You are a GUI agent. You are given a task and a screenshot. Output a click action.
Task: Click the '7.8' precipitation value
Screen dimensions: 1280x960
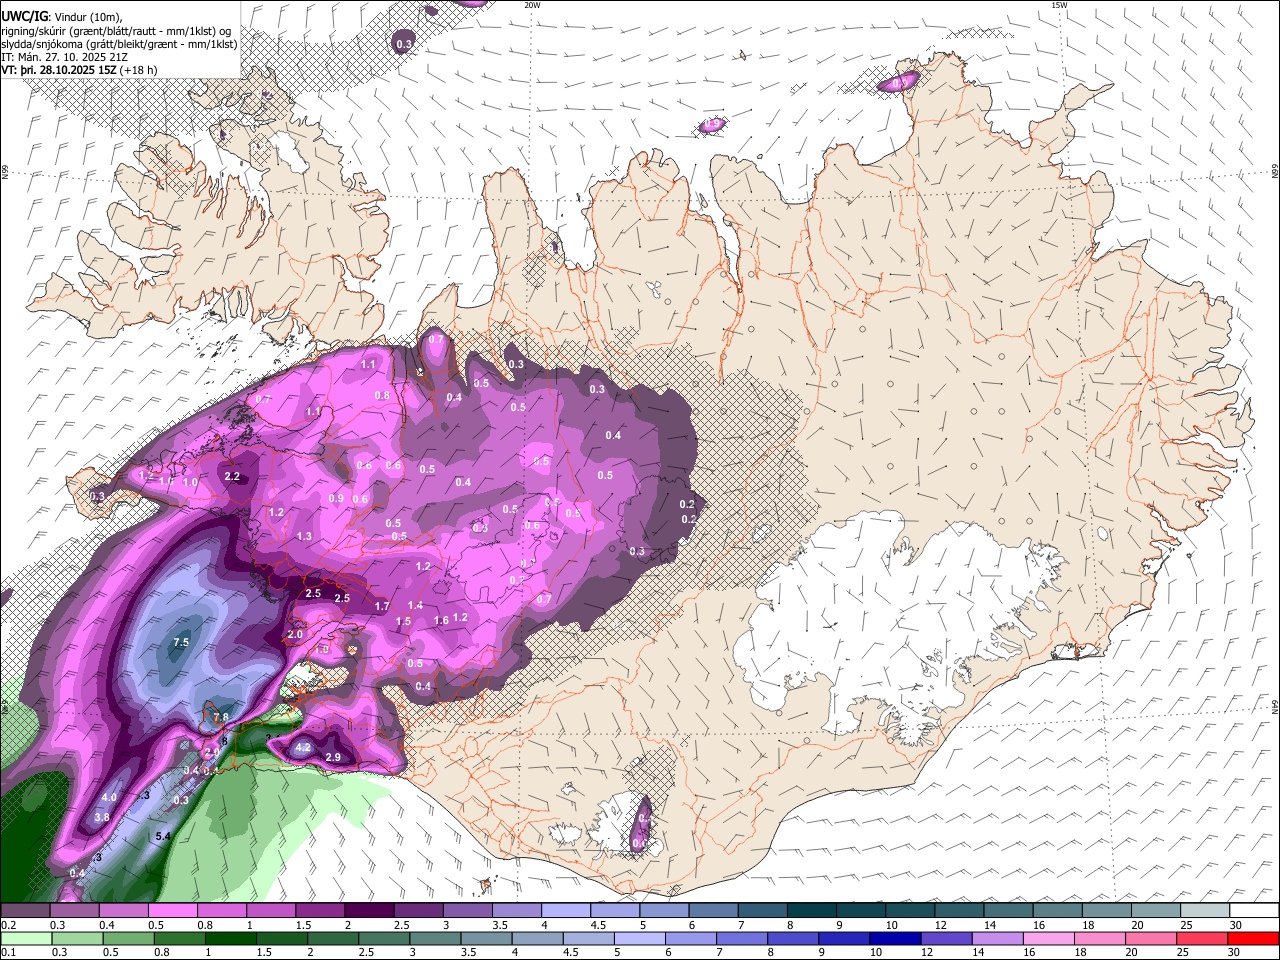[221, 717]
